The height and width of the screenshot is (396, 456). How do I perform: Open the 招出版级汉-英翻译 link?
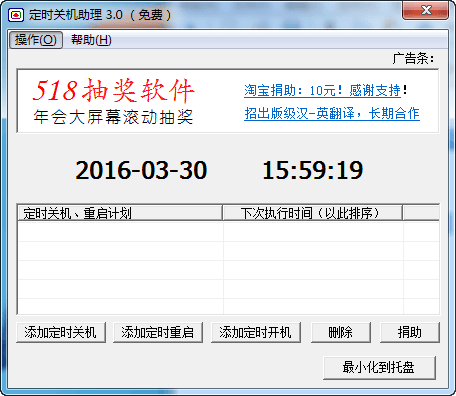pos(332,113)
